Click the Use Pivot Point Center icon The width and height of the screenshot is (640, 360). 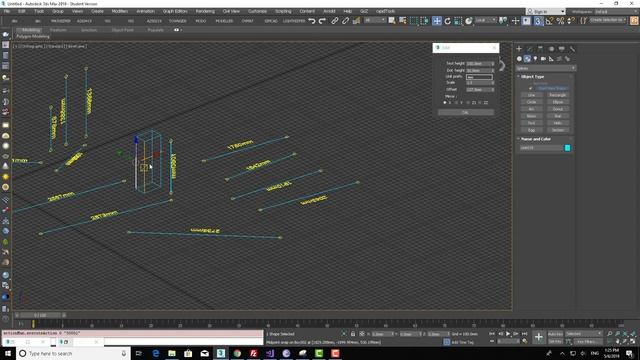[x=504, y=20]
